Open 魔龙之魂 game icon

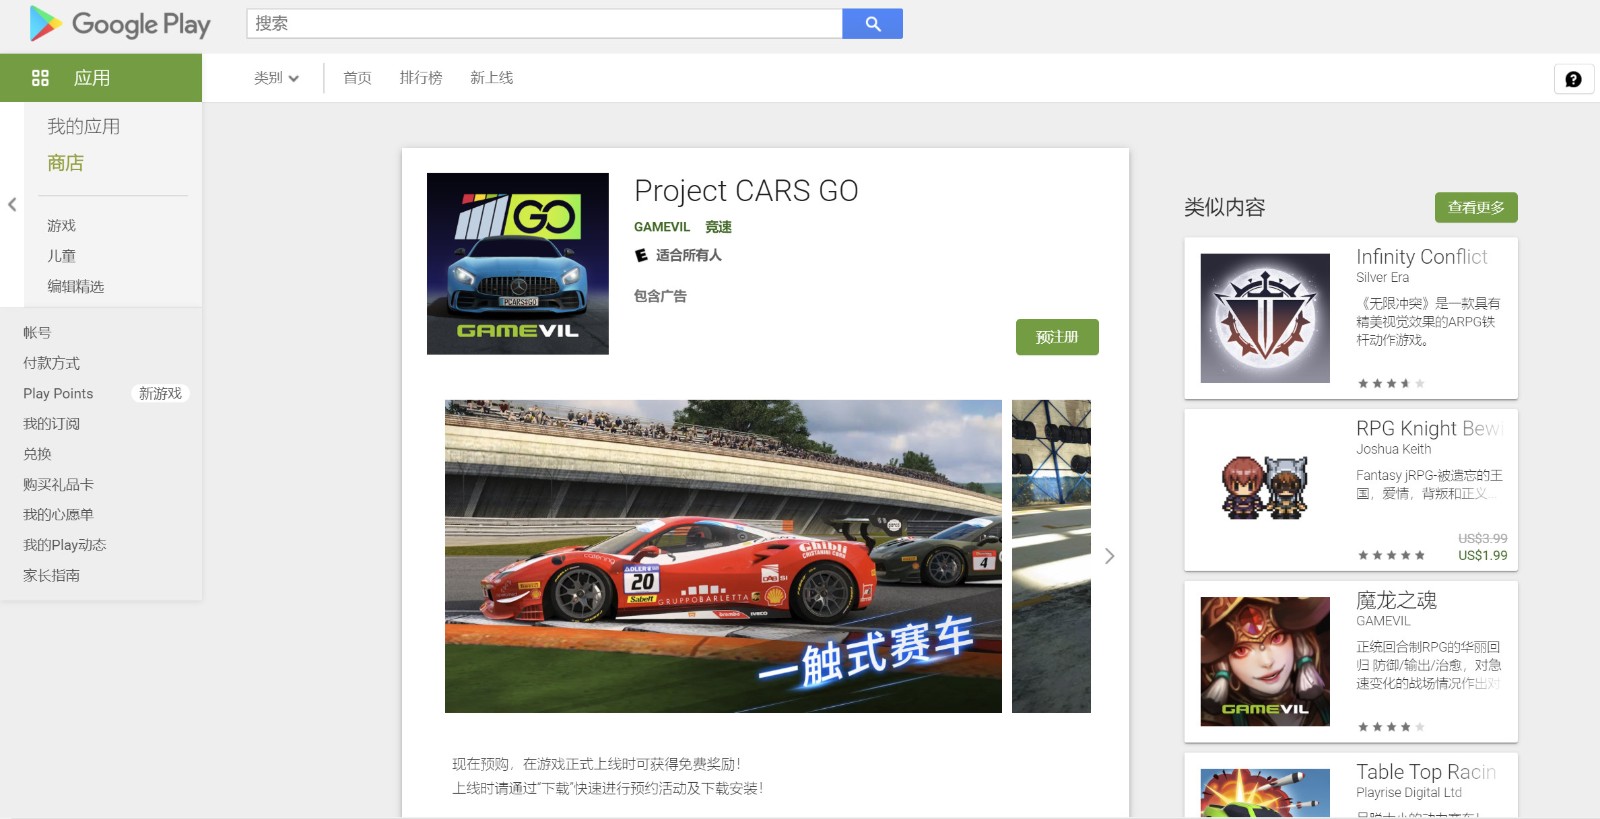[1265, 662]
